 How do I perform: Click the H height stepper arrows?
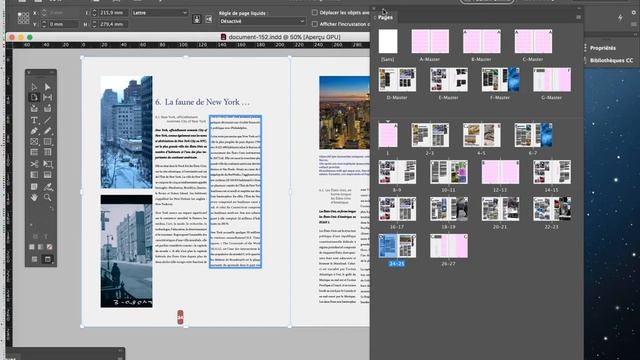[94, 24]
